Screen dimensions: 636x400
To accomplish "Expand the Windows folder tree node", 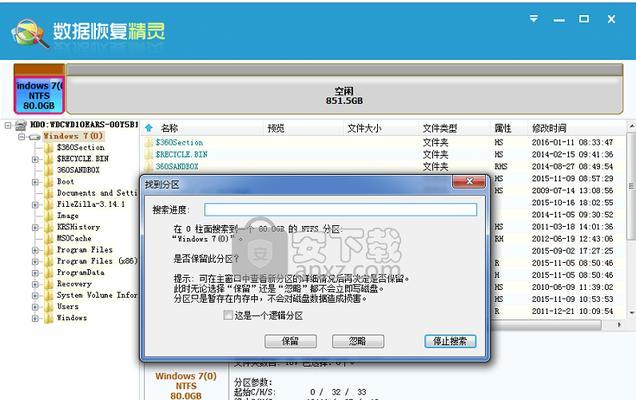I will click(35, 318).
